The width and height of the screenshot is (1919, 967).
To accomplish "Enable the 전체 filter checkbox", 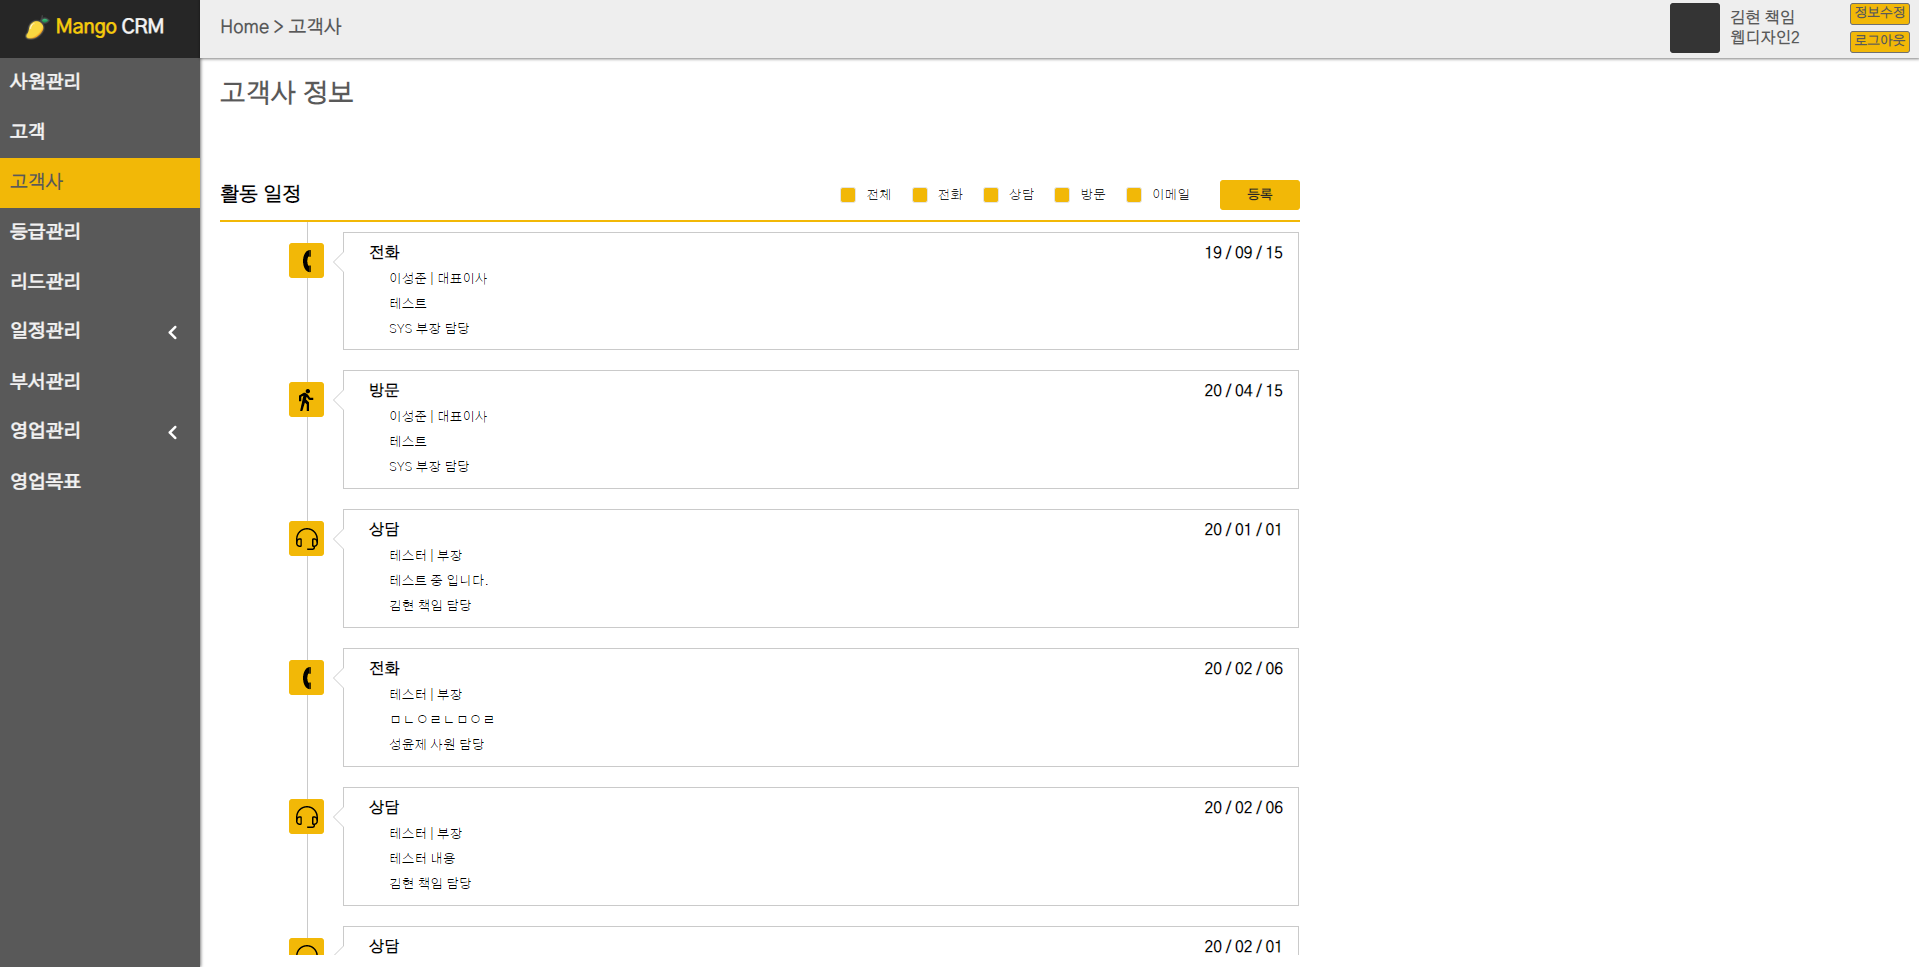I will (848, 194).
